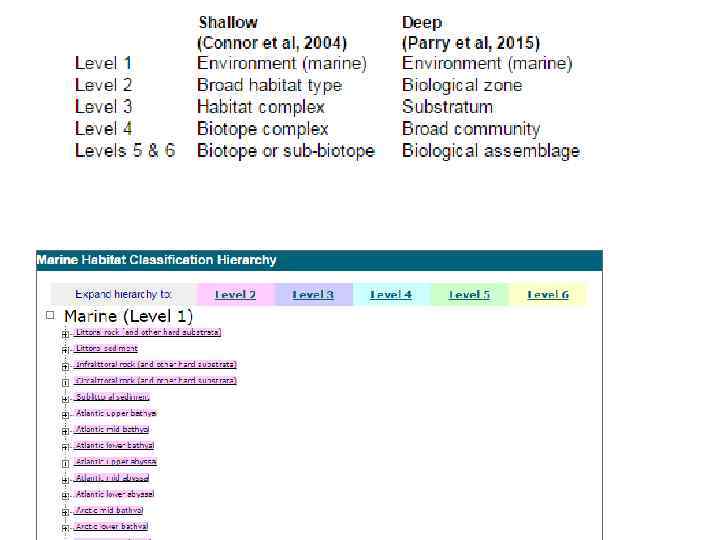Click the '(Parry et al, 2015)' header
Viewport: 720px width, 540px height.
click(x=471, y=43)
